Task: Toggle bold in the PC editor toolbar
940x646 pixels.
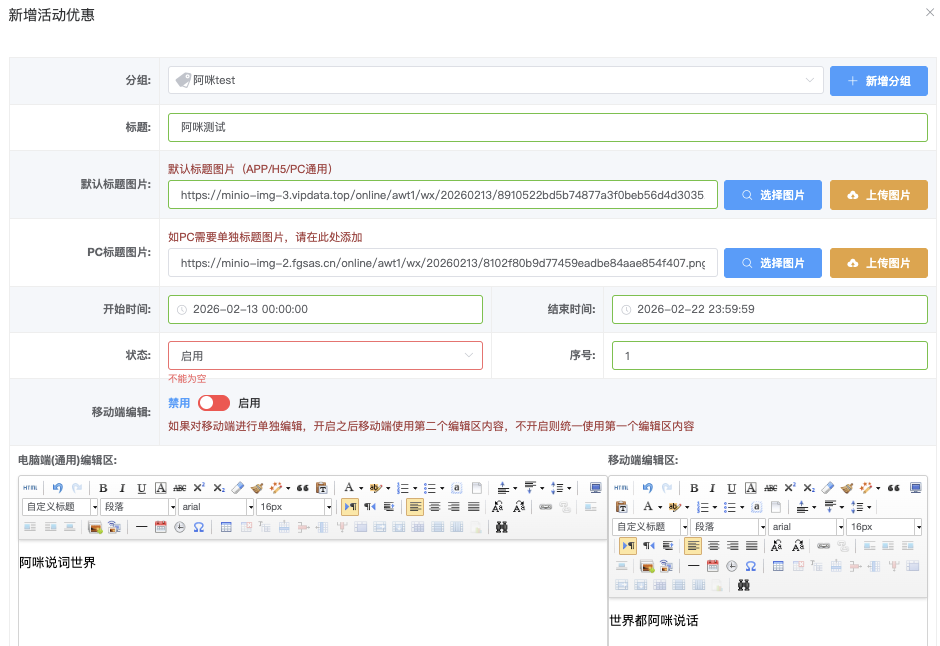Action: coord(103,488)
